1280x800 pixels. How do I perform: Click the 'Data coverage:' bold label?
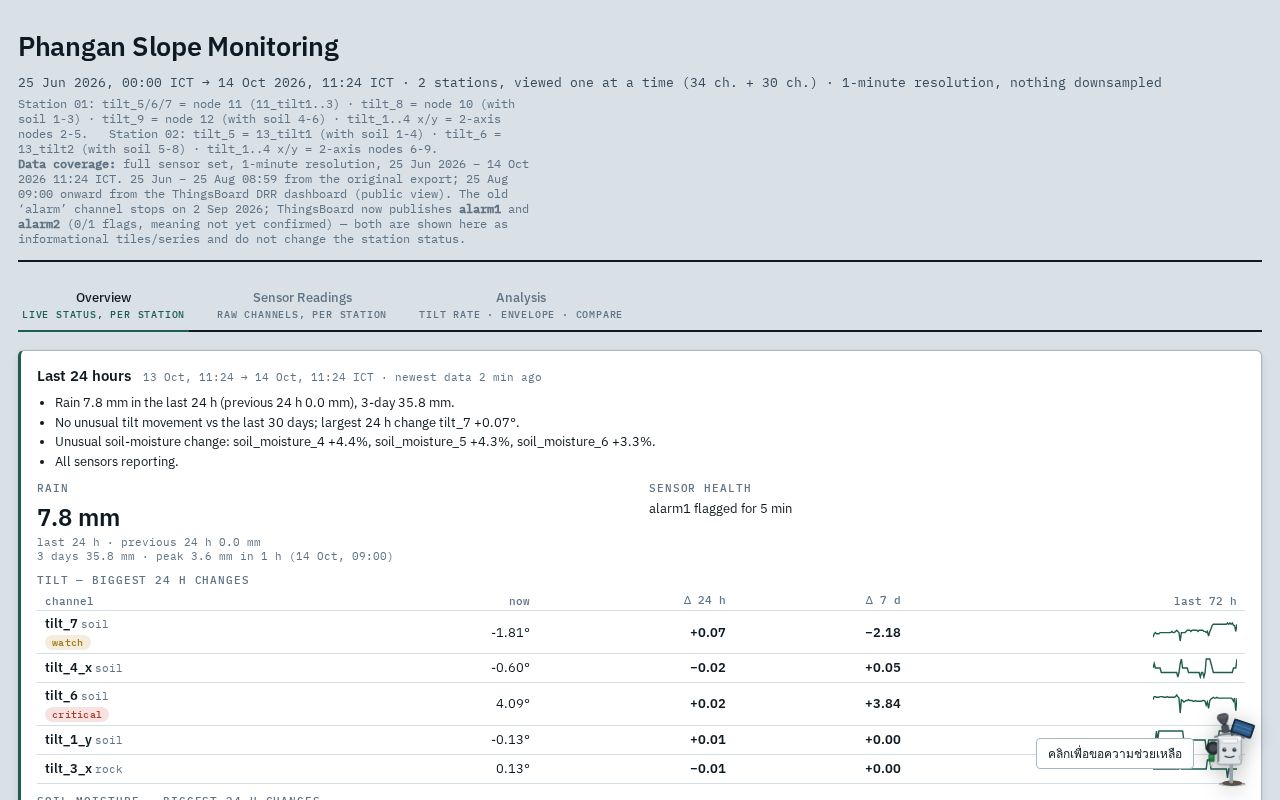(x=67, y=164)
